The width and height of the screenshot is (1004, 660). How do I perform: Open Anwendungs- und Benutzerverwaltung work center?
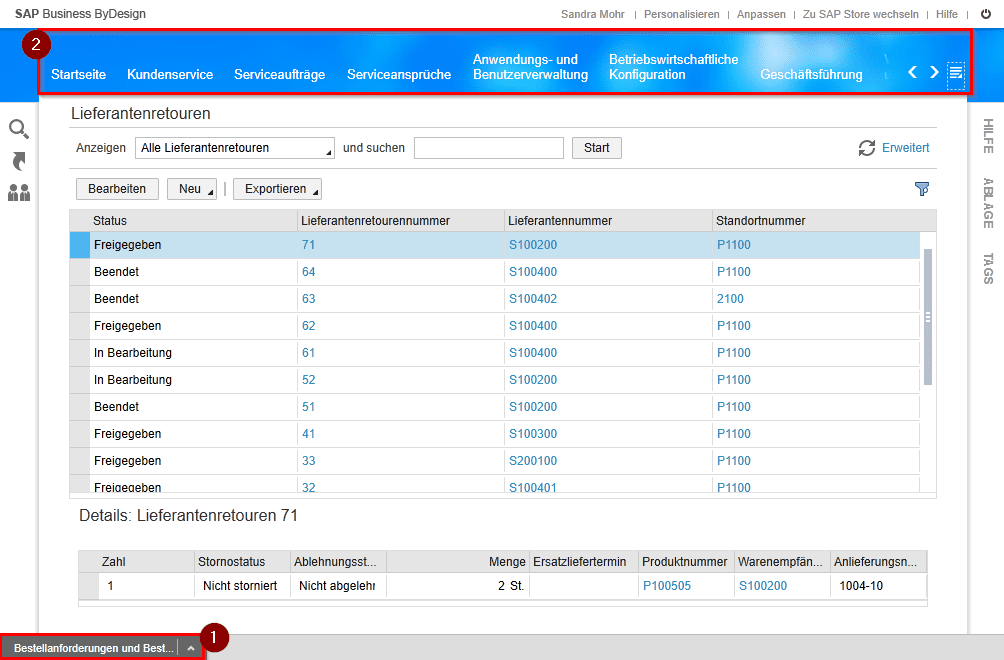(x=530, y=67)
